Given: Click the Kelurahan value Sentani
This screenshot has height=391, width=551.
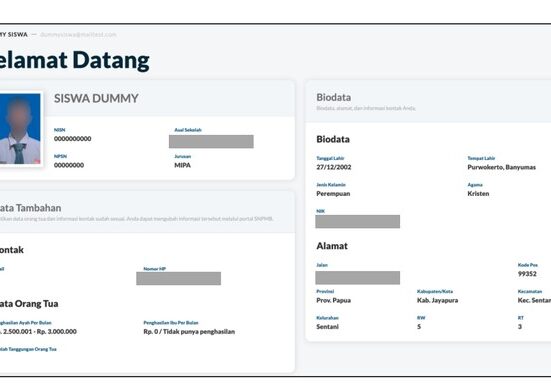Looking at the screenshot, I should (327, 327).
